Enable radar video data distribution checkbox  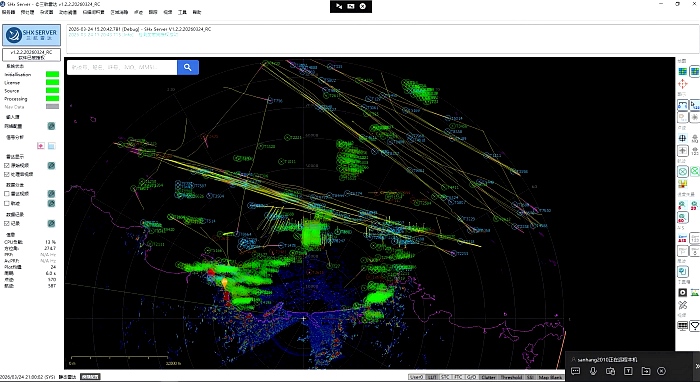[x=7, y=194]
